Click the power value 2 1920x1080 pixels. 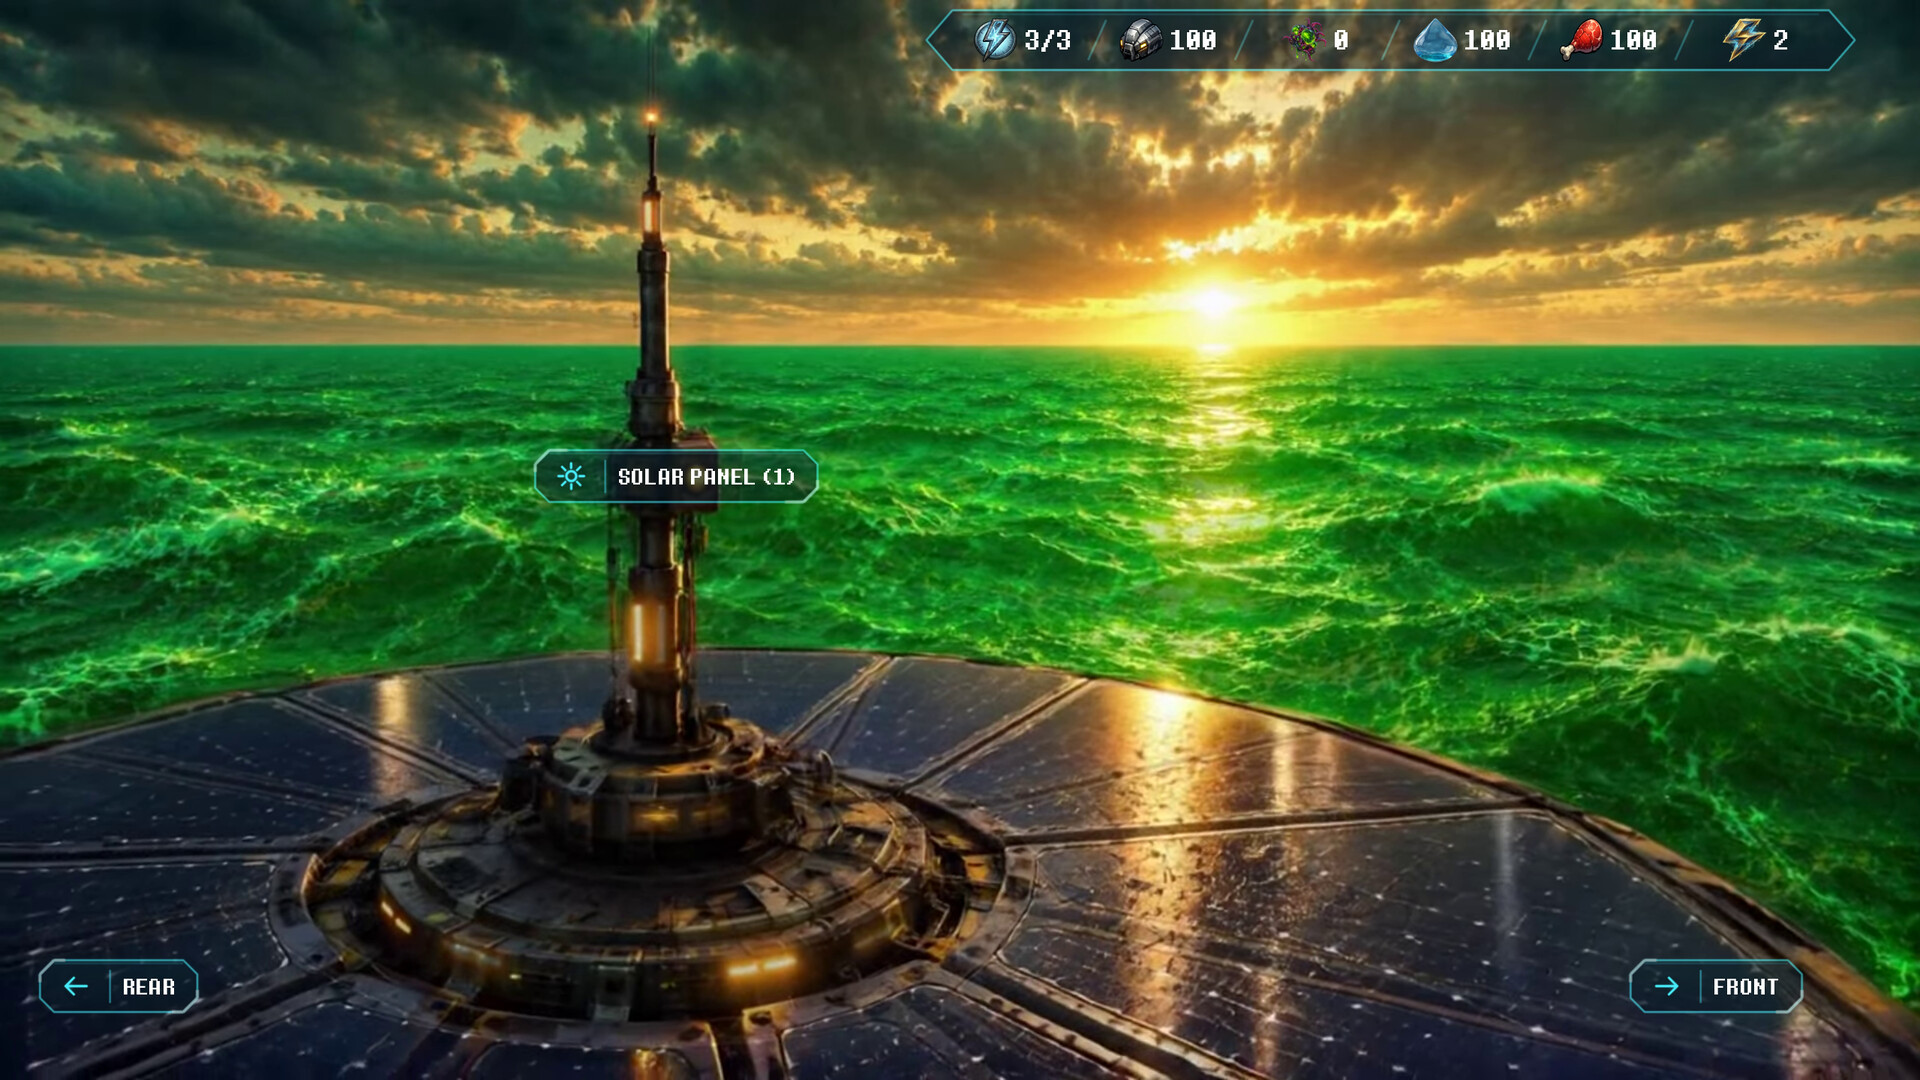(1780, 41)
